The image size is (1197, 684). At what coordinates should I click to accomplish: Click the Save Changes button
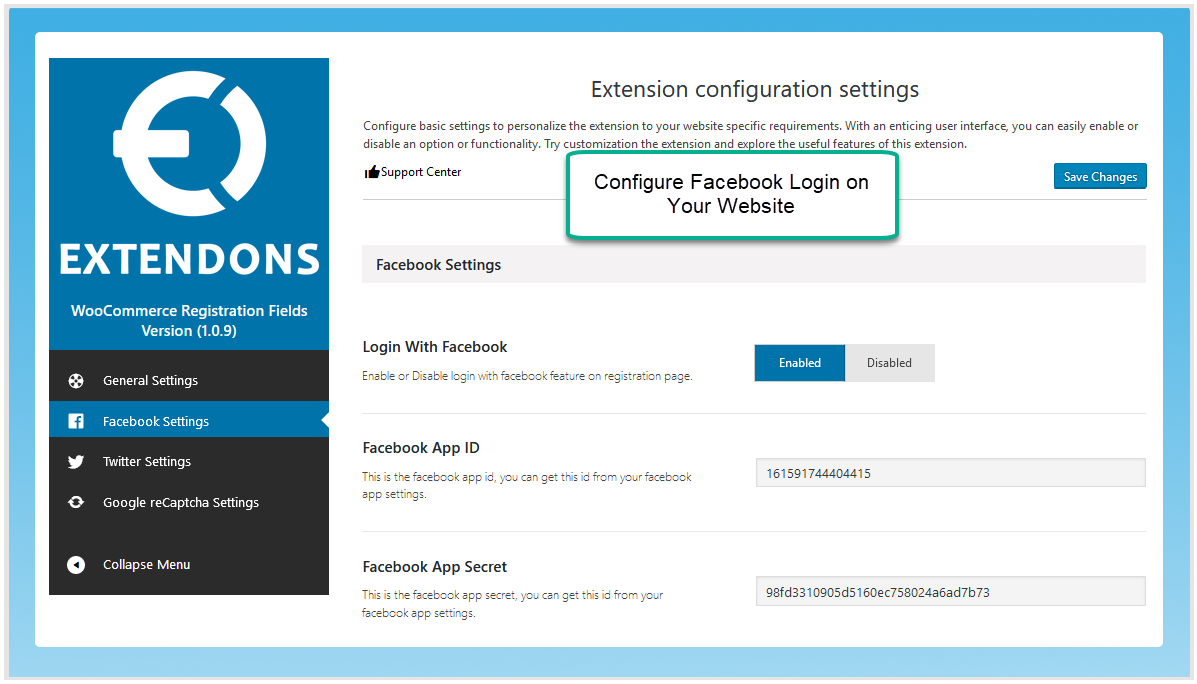(x=1100, y=176)
